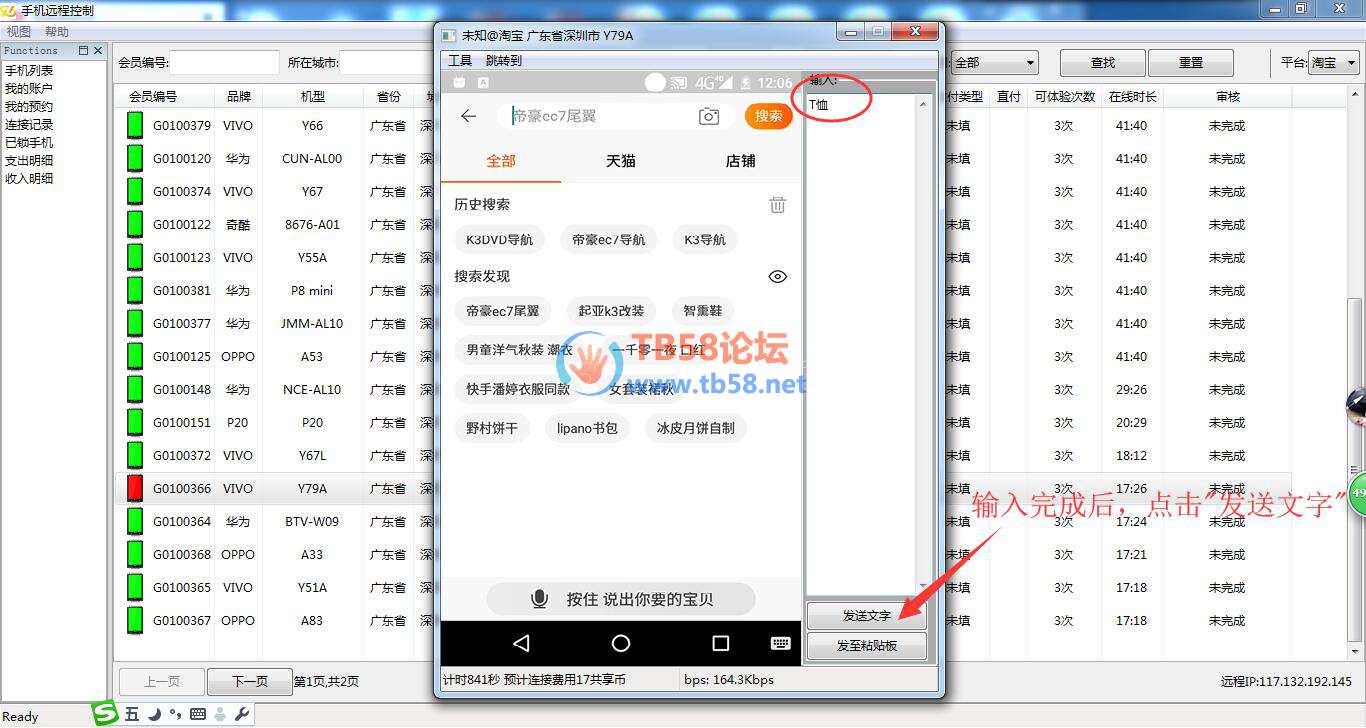Tap Android home circle button
Screen dimensions: 1366x728
621,643
